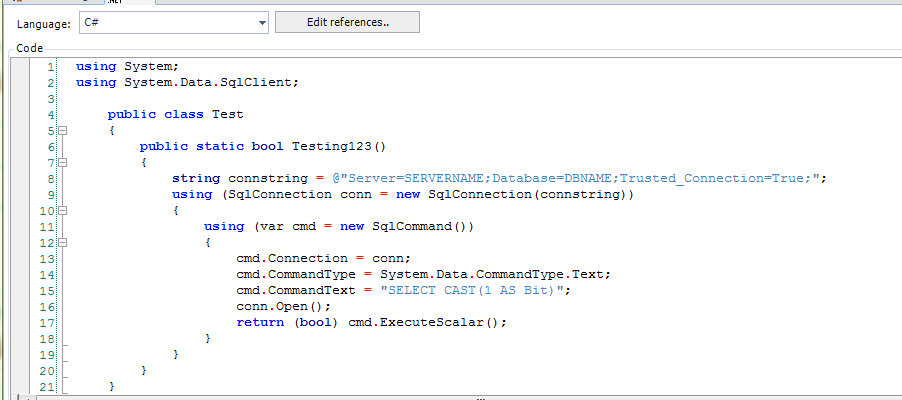Collapse the SqlConnection using block at line 10
Viewport: 902px width, 400px height.
tap(62, 210)
